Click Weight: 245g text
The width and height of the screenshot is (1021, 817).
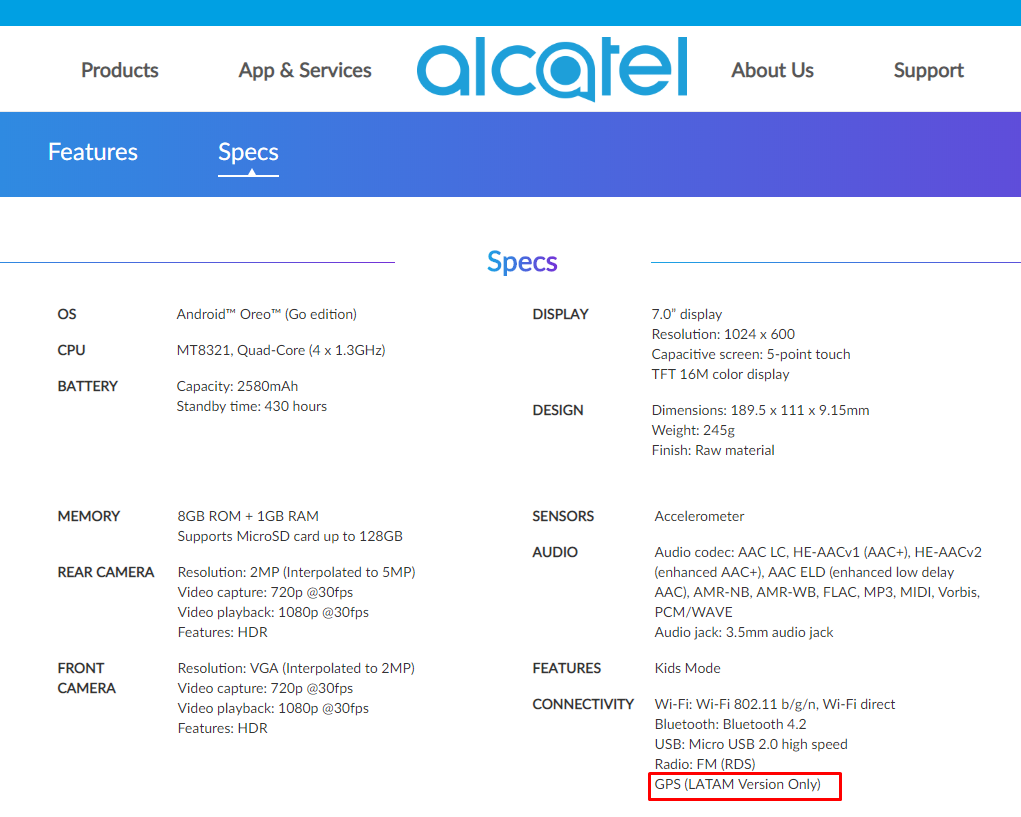tap(693, 430)
